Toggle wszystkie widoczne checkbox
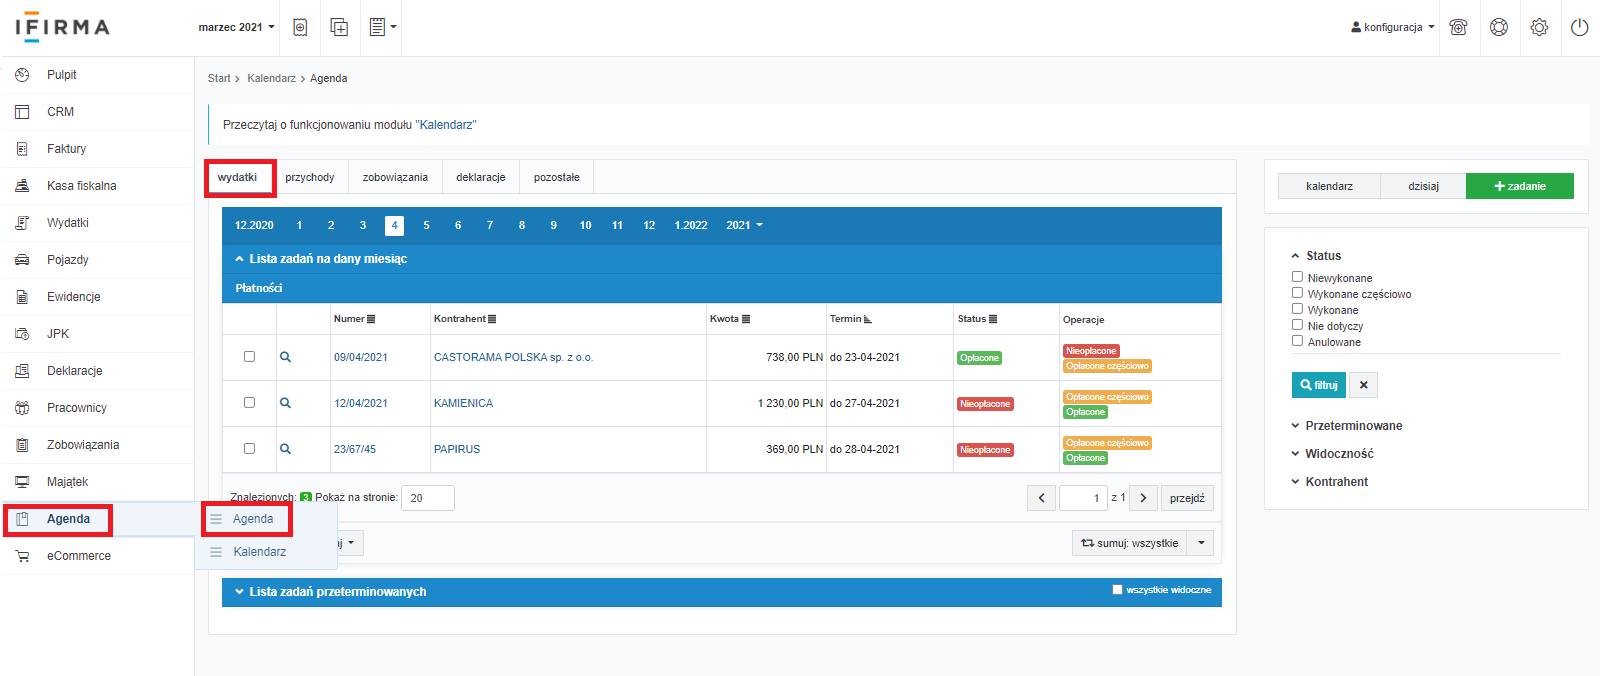1600x676 pixels. (x=1117, y=590)
